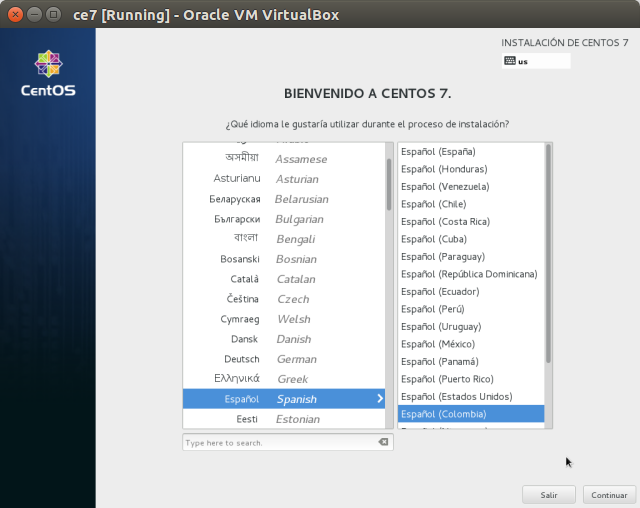Select Deutsch German language

click(284, 359)
